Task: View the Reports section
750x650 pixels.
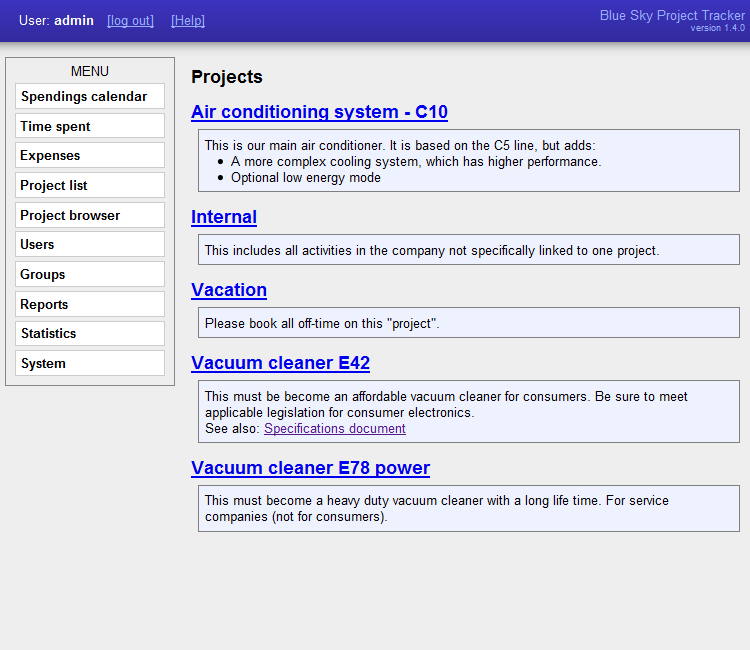Action: pyautogui.click(x=89, y=304)
